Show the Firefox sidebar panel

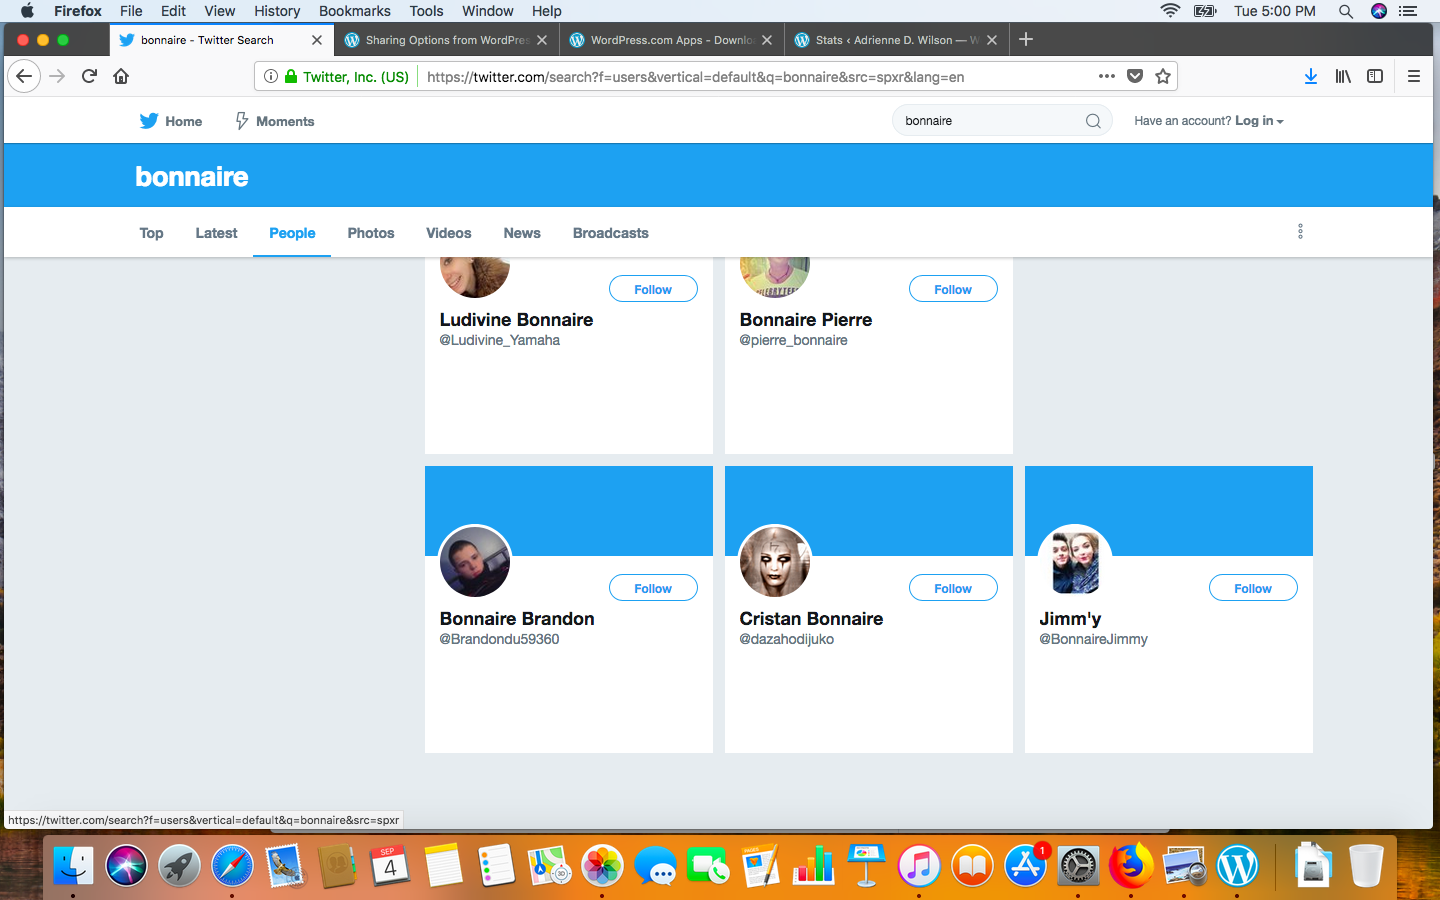(x=1375, y=76)
